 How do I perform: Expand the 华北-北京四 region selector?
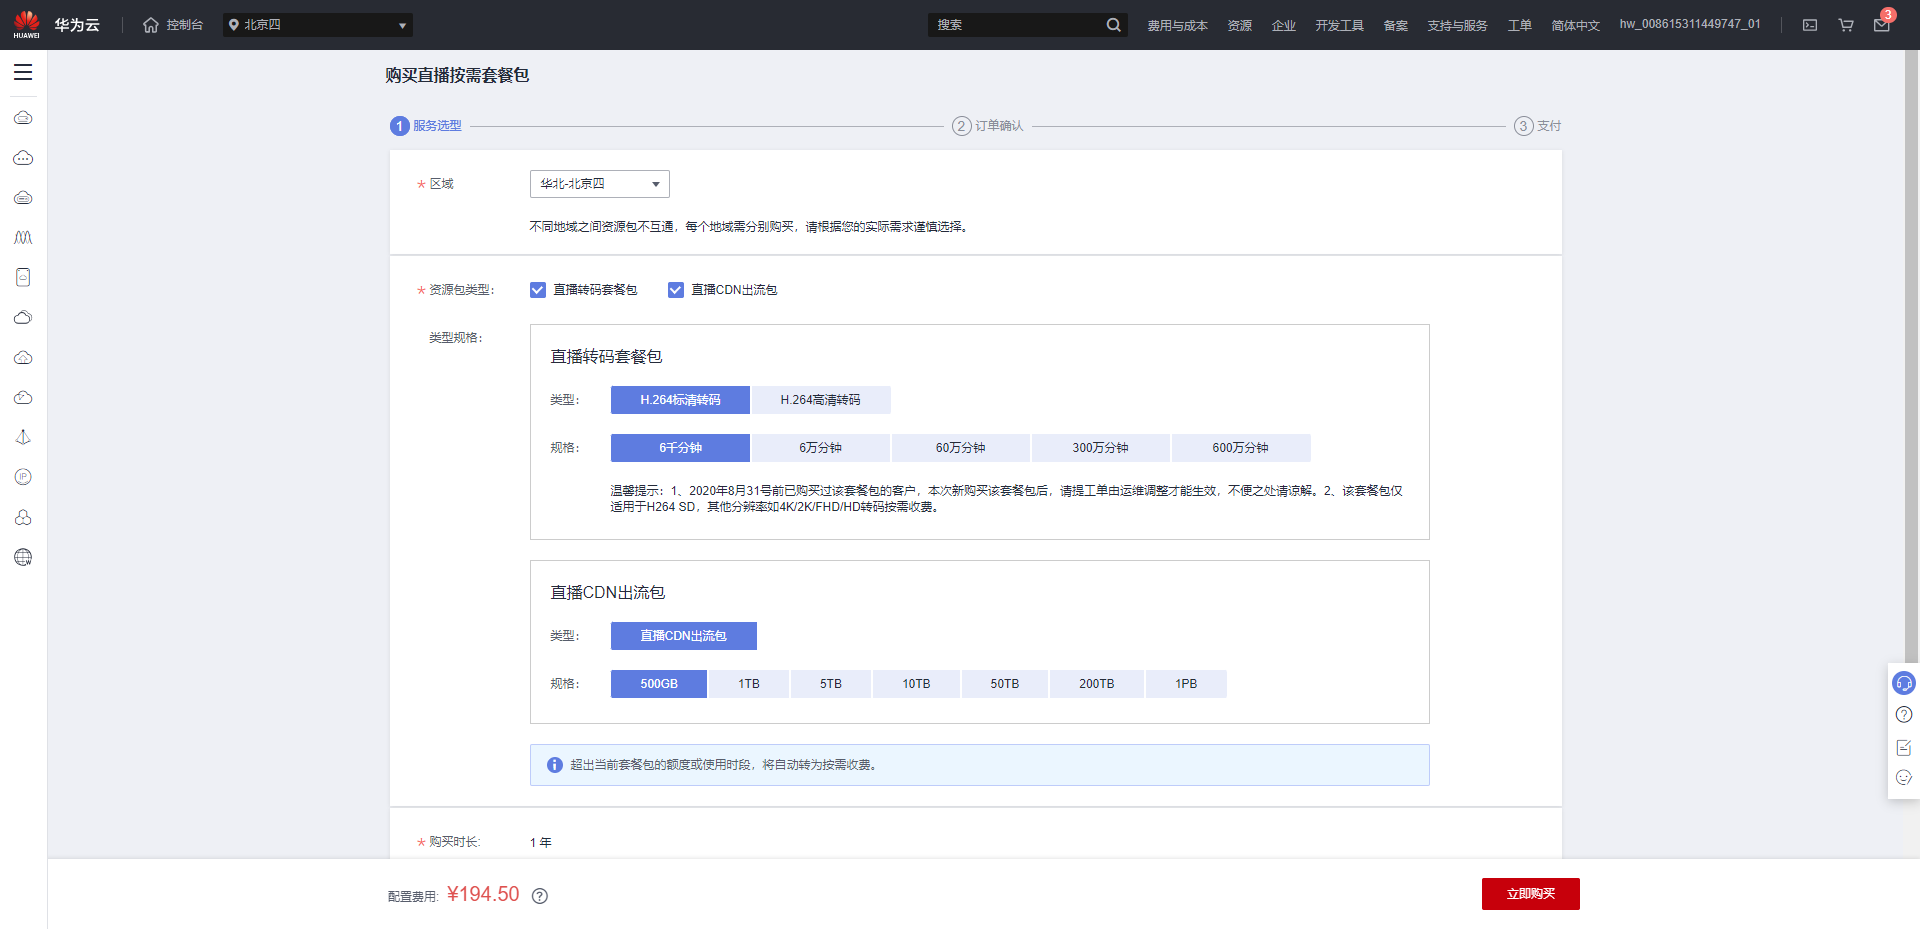coord(600,184)
